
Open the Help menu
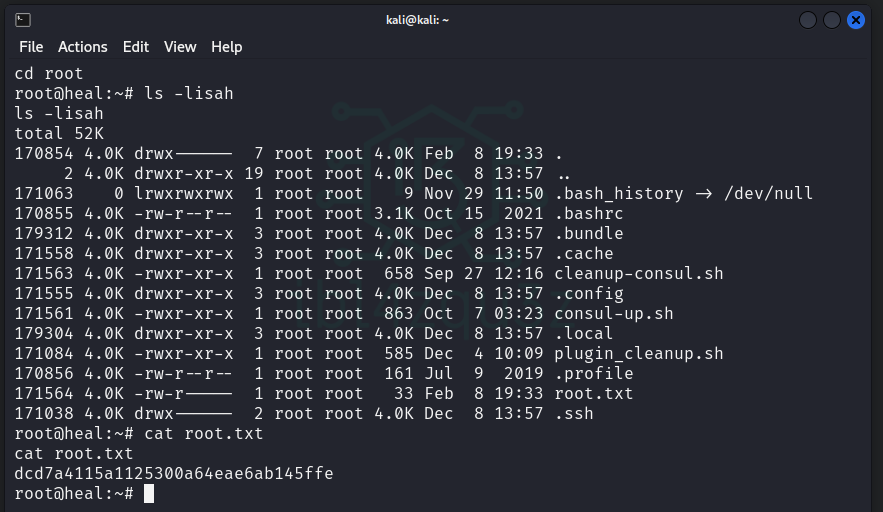click(227, 47)
